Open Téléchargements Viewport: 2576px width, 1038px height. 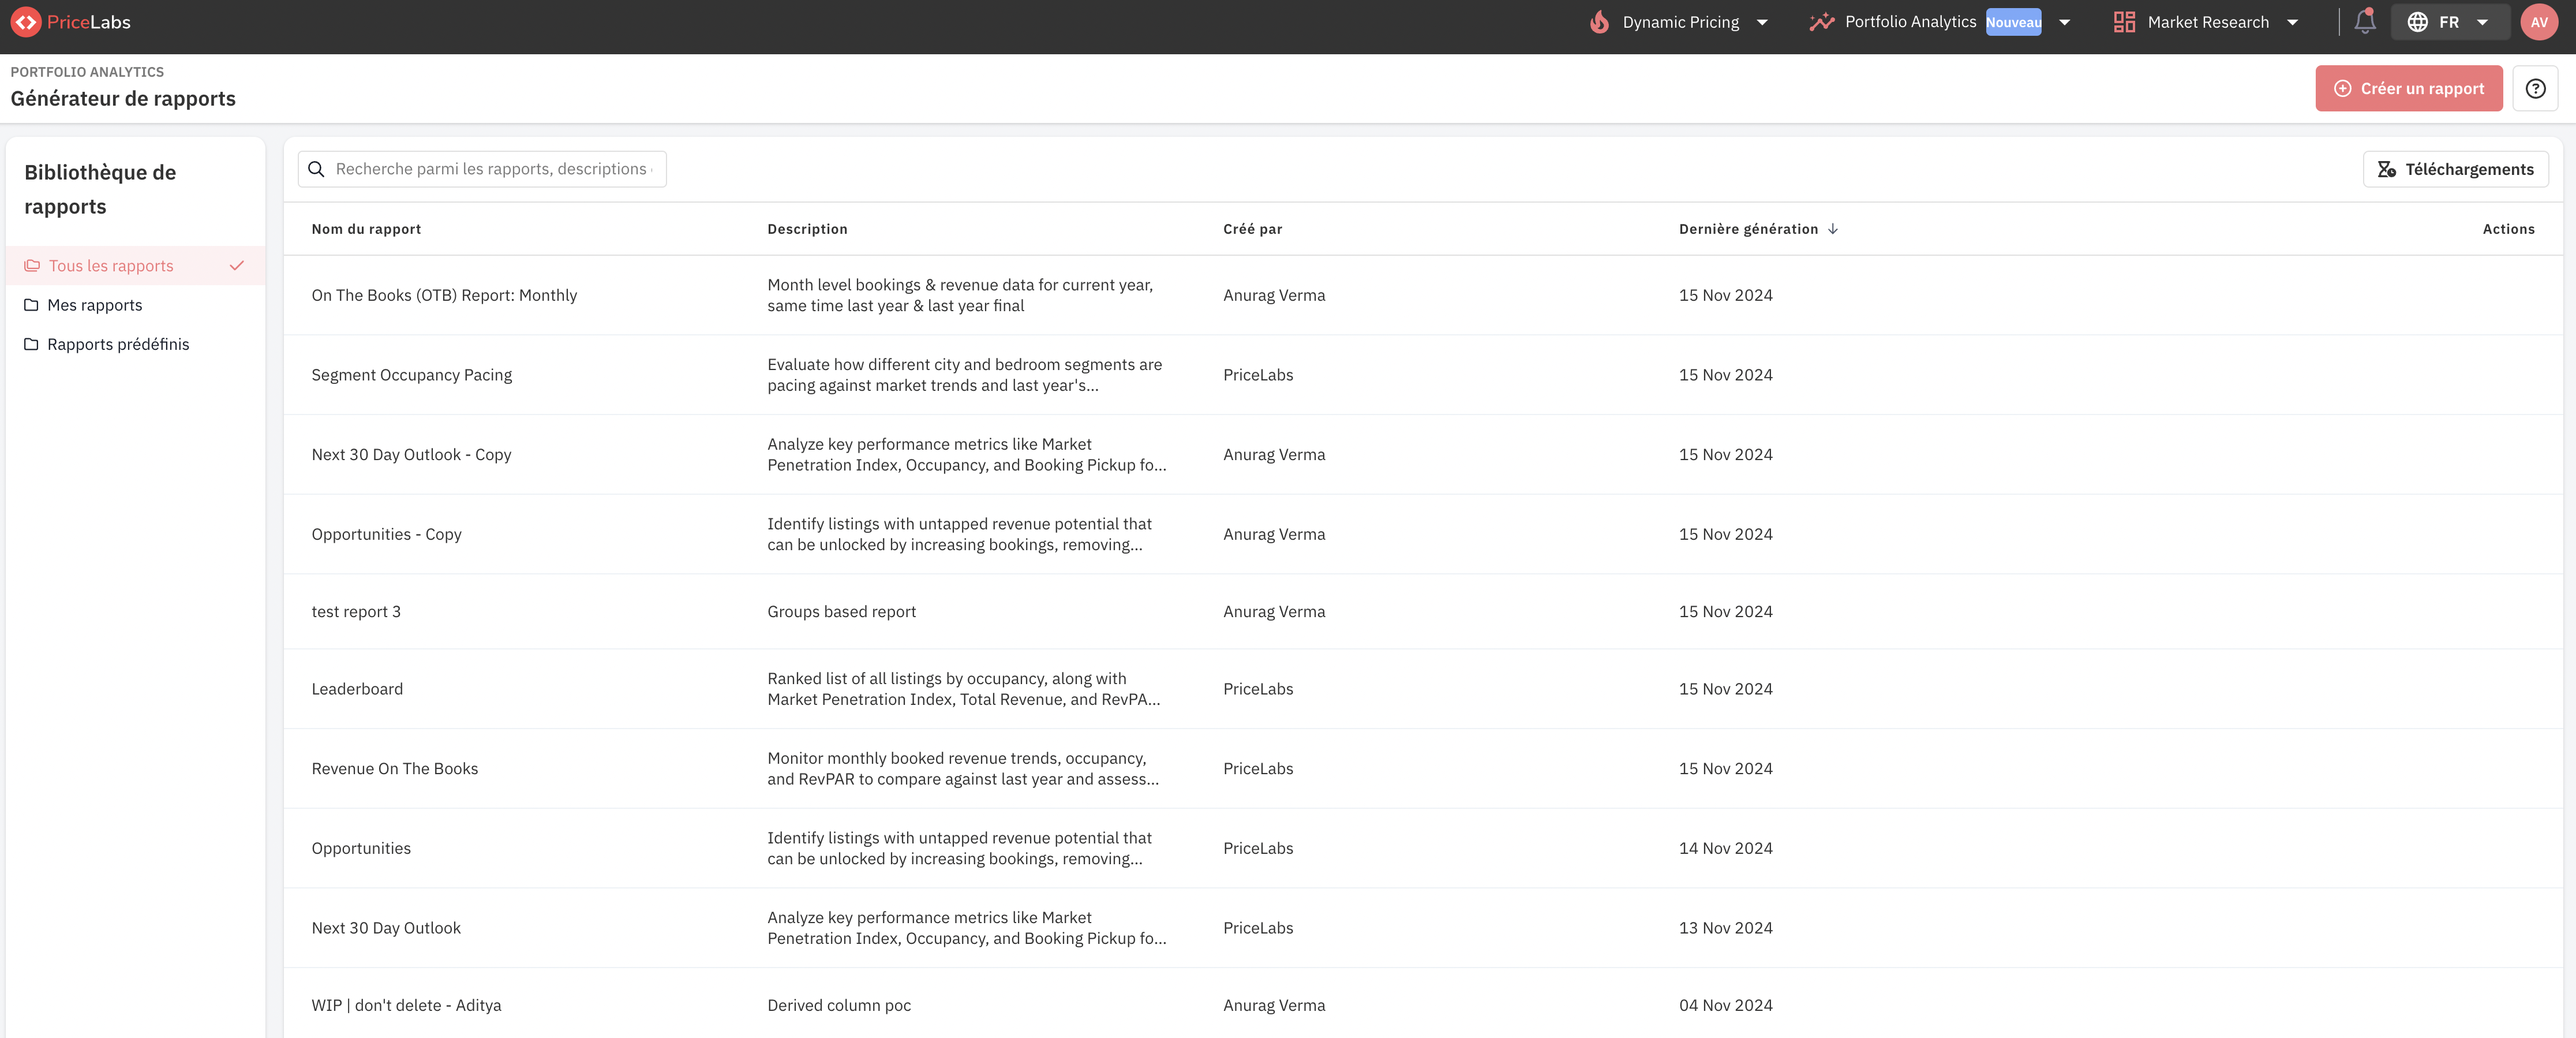click(2455, 169)
